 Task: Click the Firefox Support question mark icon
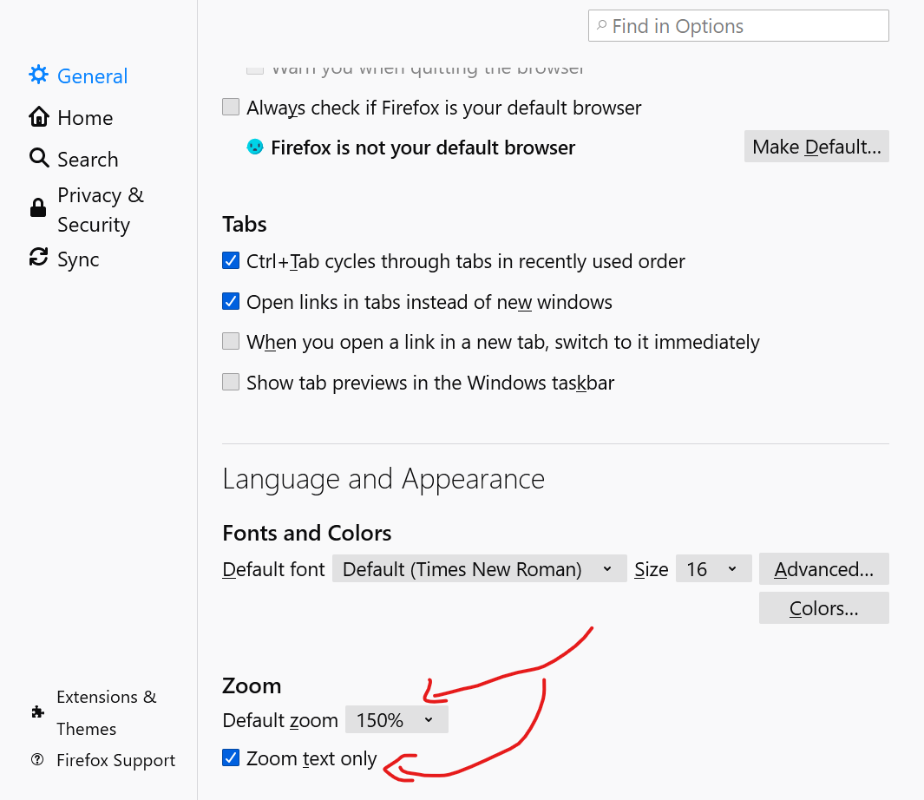pyautogui.click(x=38, y=760)
